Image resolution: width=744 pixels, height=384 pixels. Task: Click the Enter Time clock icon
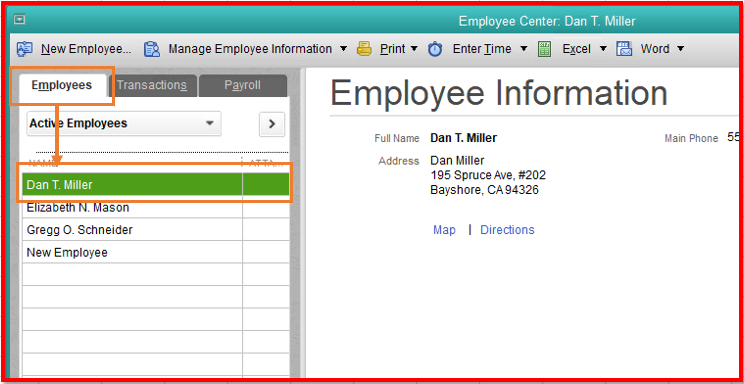(435, 49)
